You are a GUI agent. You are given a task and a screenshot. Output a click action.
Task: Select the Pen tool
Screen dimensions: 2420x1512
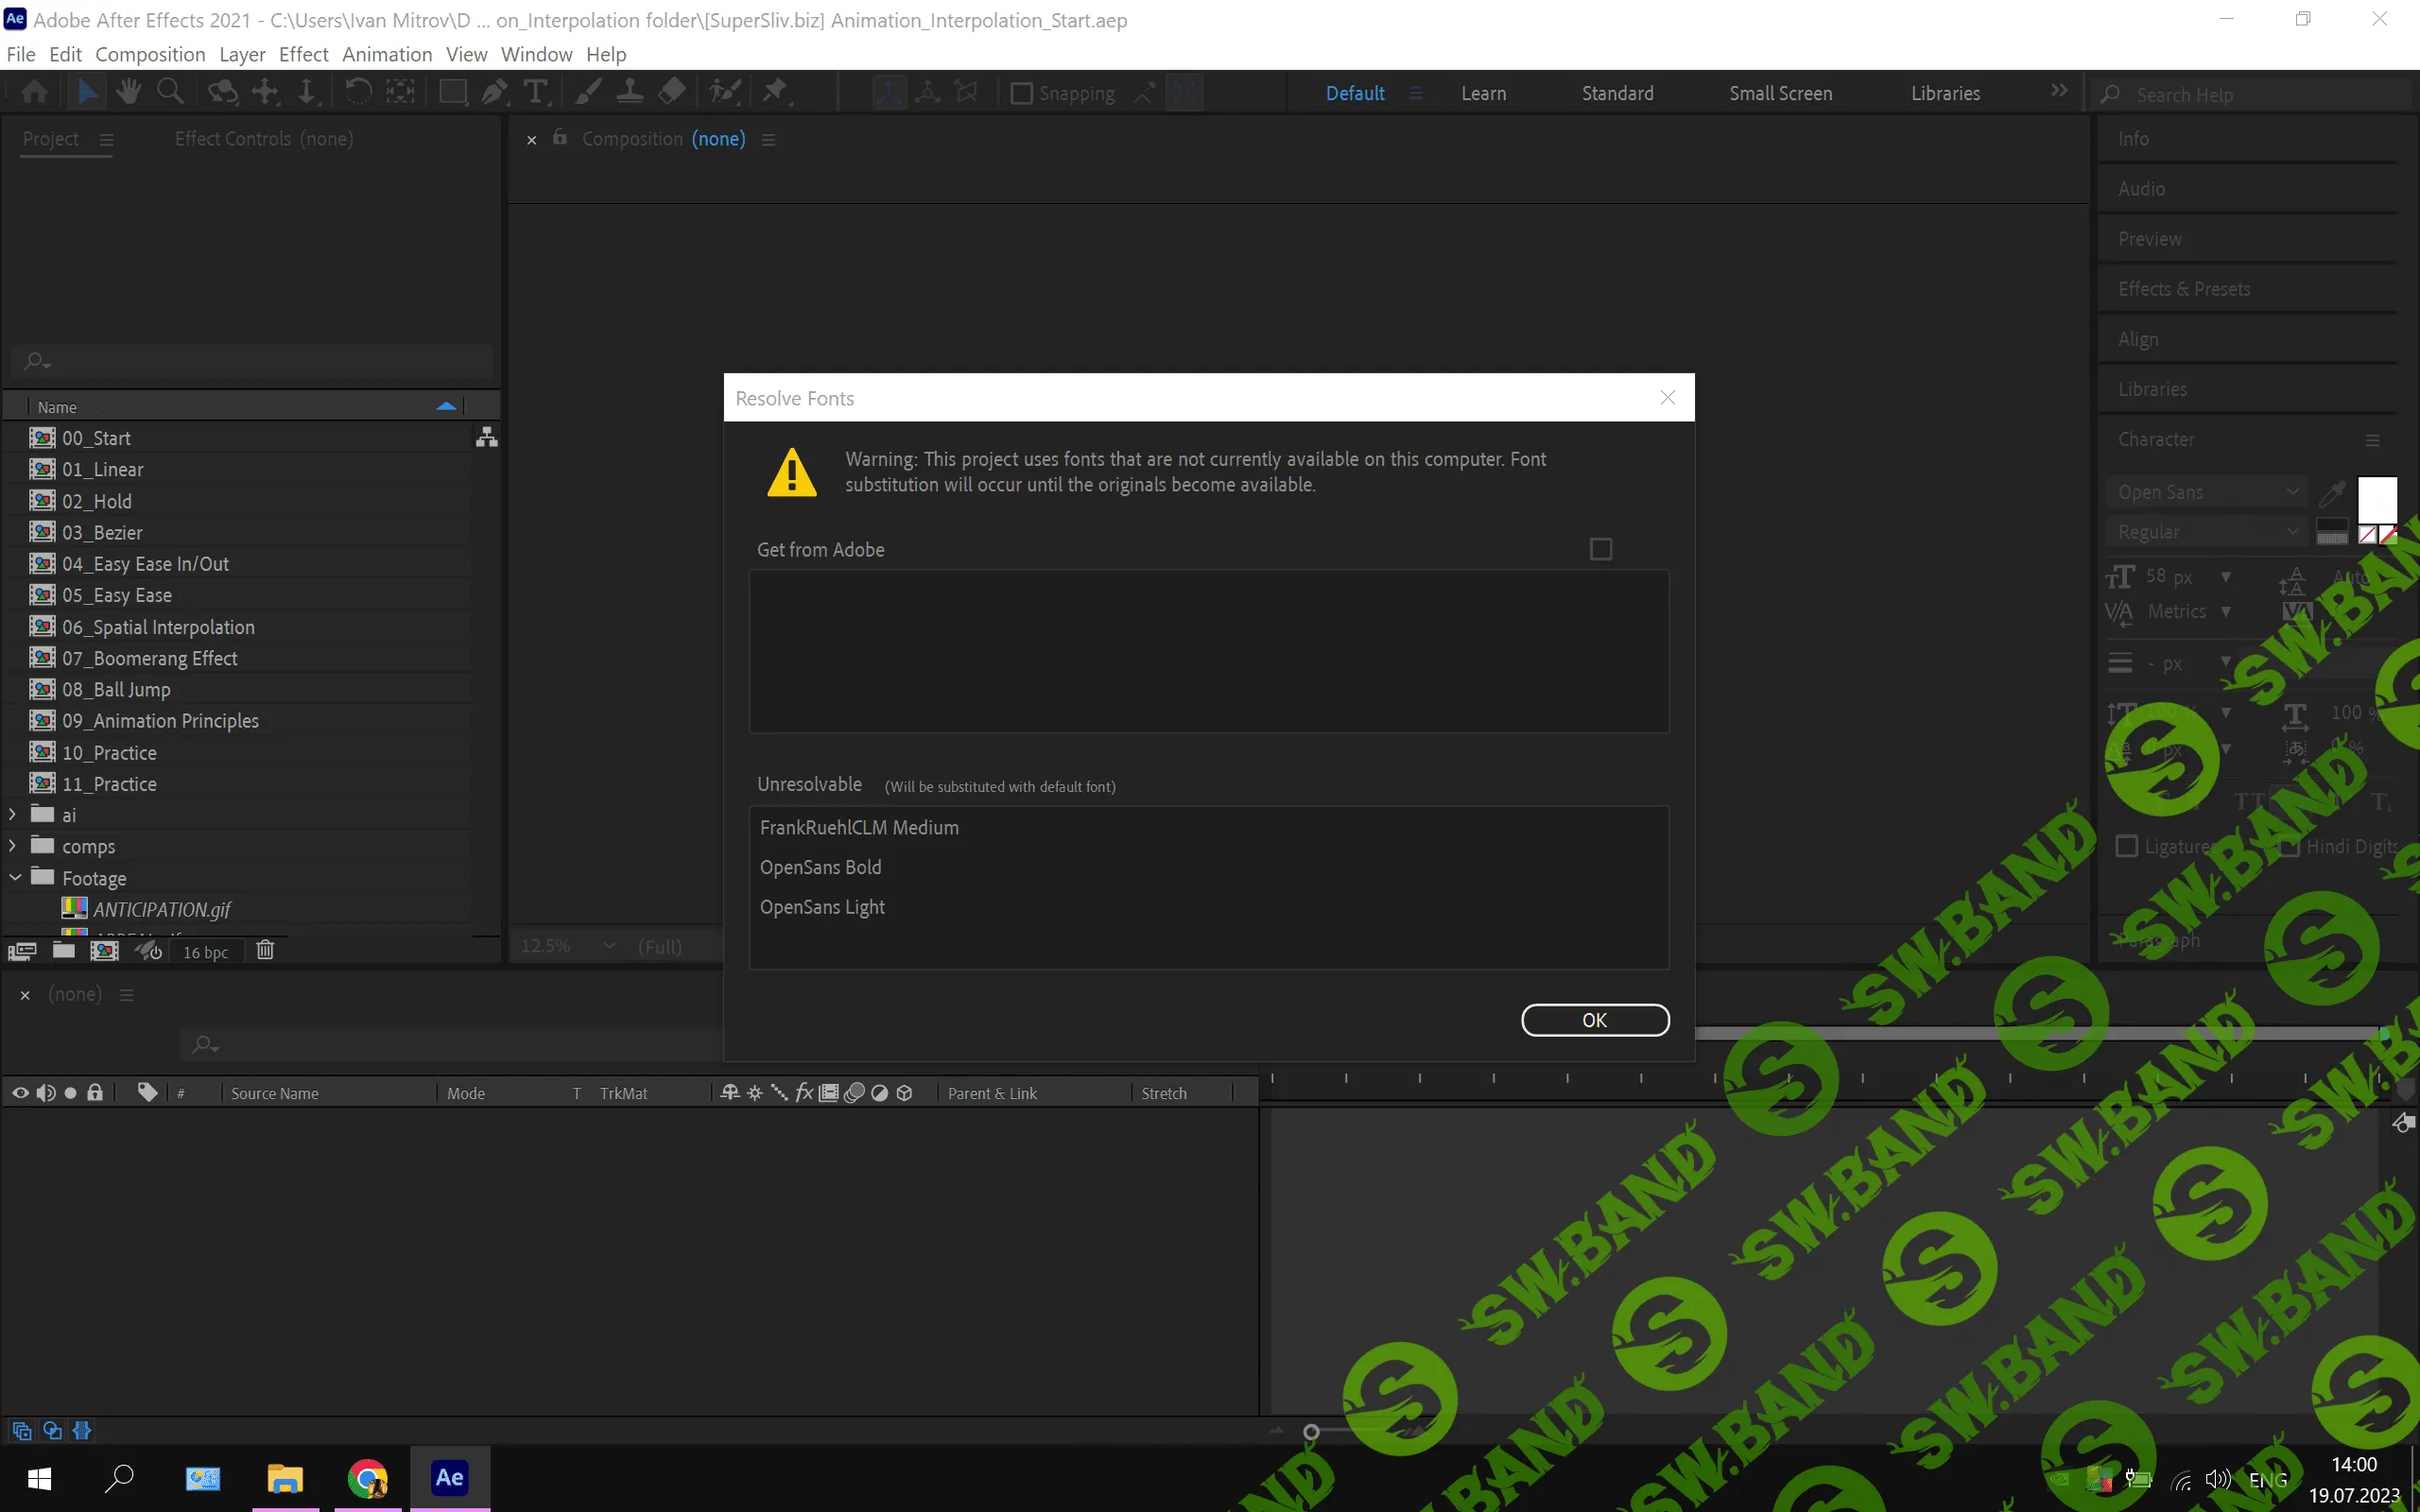coord(494,93)
